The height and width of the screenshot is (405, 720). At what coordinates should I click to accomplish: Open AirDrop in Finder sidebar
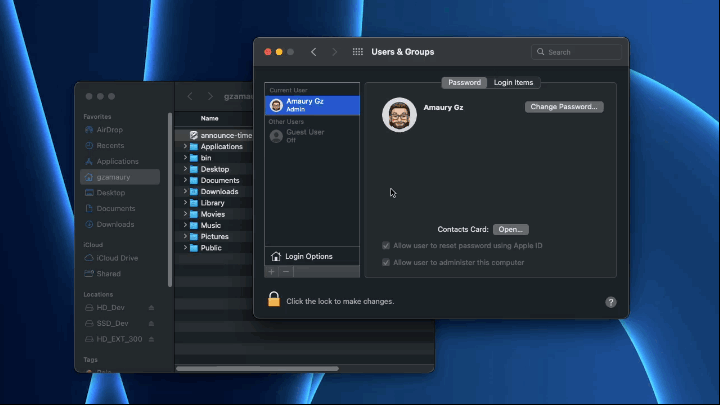point(120,130)
